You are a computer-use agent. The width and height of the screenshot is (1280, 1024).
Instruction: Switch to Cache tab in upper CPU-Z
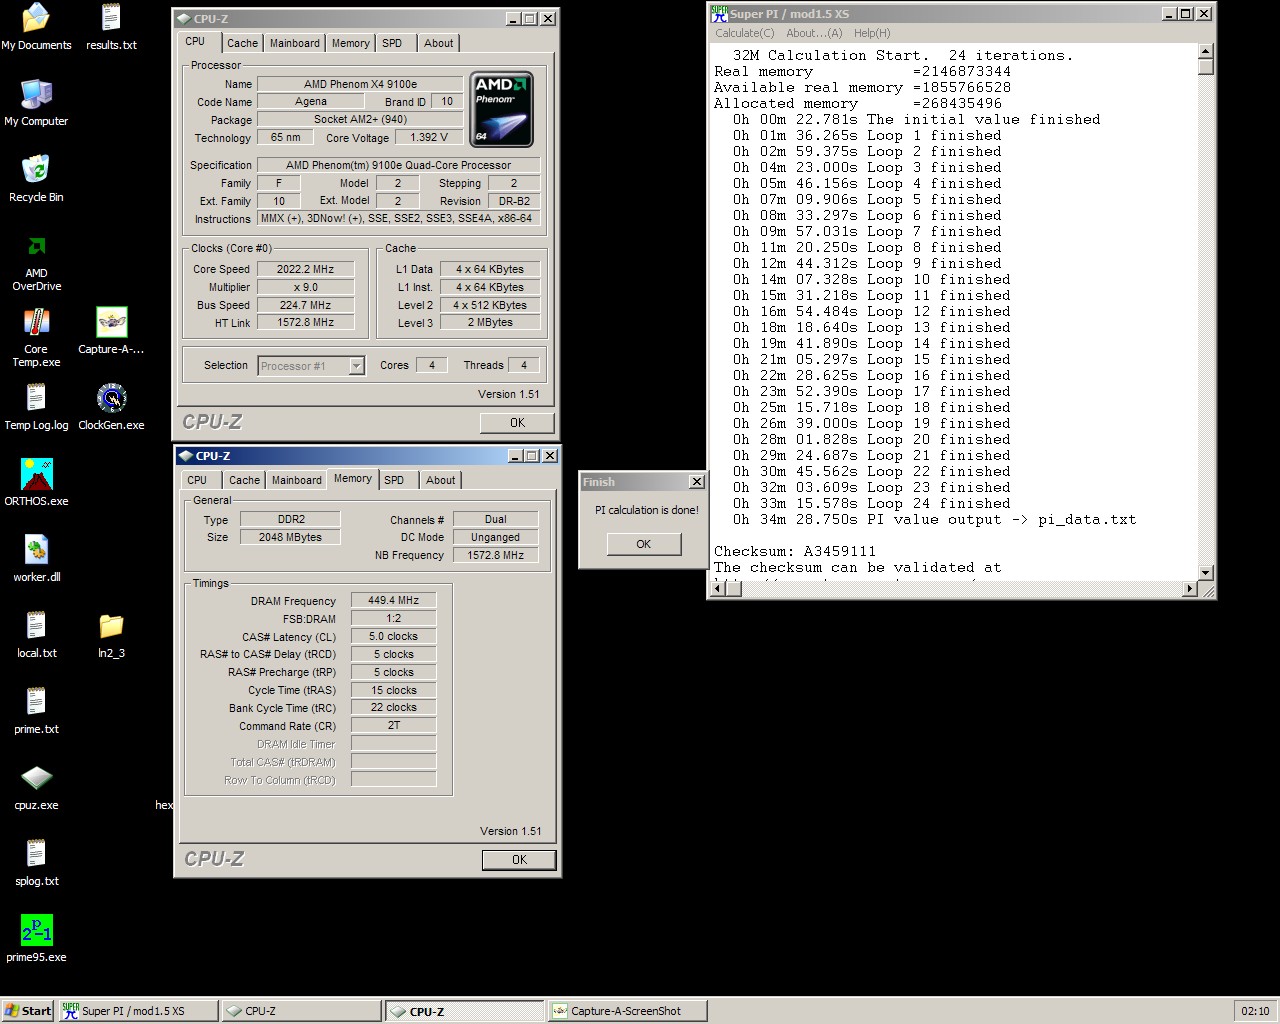[x=242, y=43]
